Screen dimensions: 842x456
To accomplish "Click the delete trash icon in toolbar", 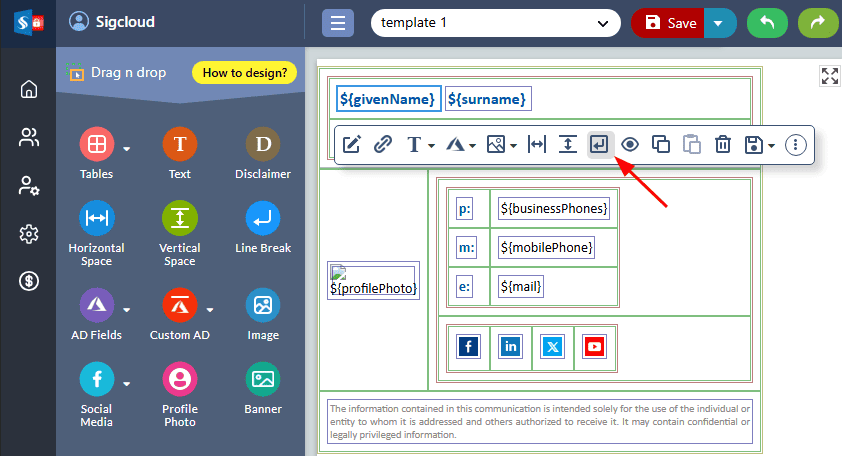I will click(723, 144).
